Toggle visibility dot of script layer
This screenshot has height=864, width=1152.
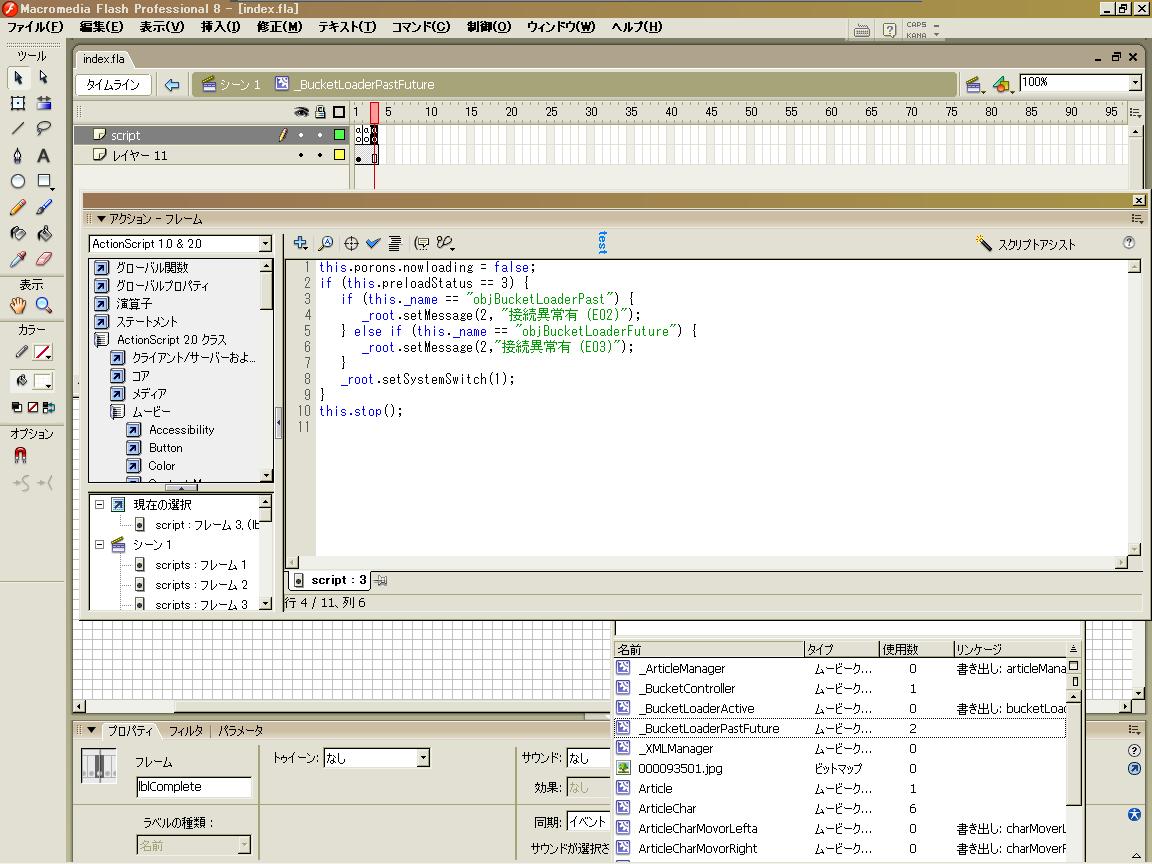301,135
